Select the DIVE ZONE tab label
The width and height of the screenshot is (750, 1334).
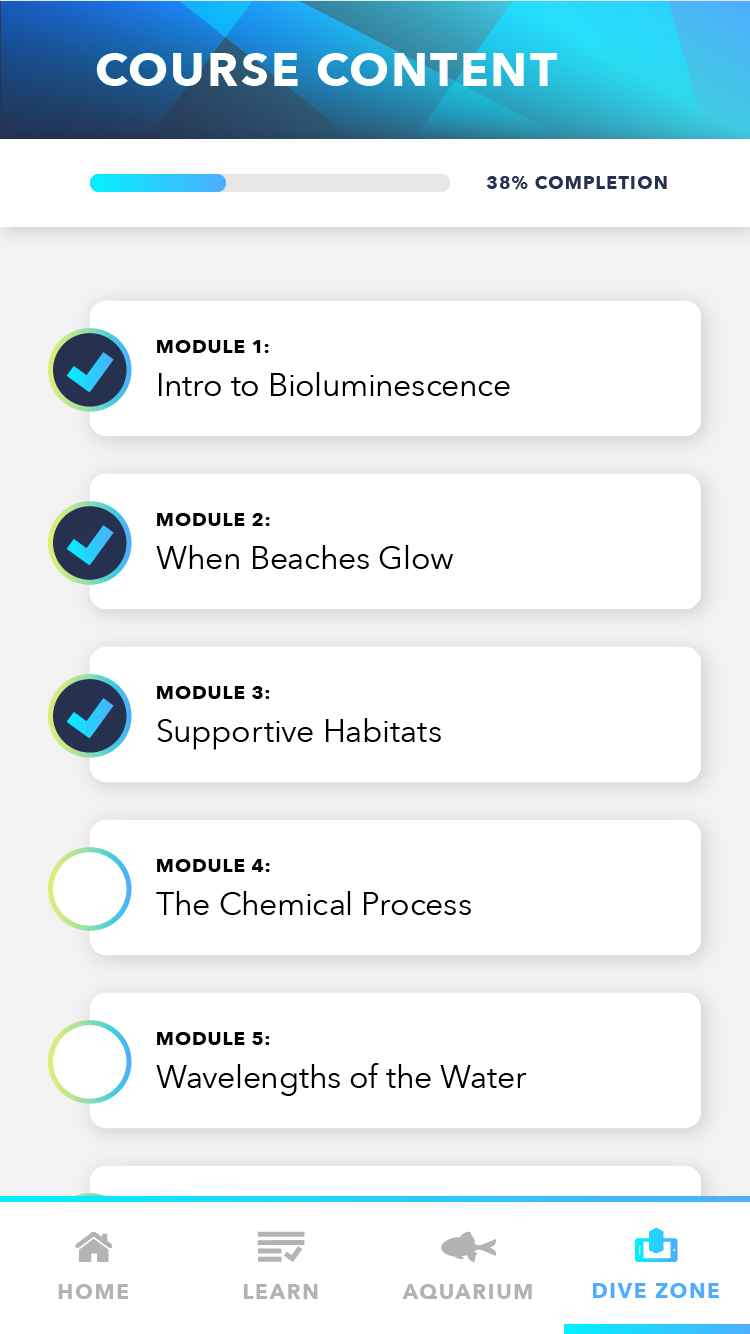(656, 1291)
